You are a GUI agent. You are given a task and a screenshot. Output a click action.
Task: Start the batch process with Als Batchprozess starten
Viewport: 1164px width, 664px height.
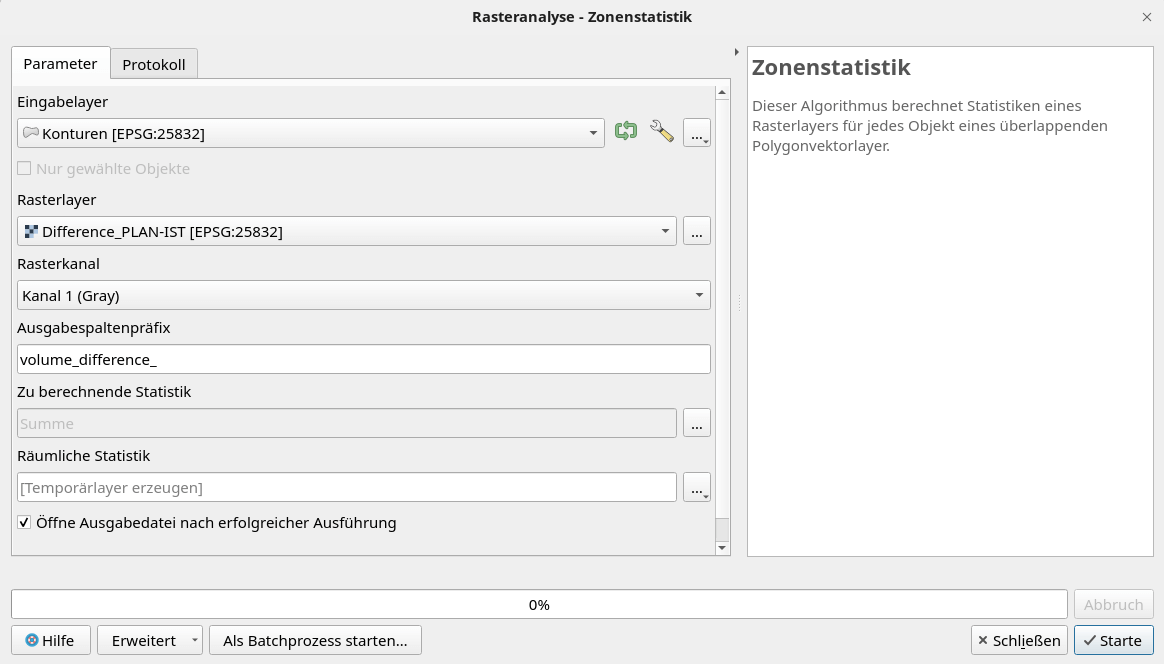(314, 640)
